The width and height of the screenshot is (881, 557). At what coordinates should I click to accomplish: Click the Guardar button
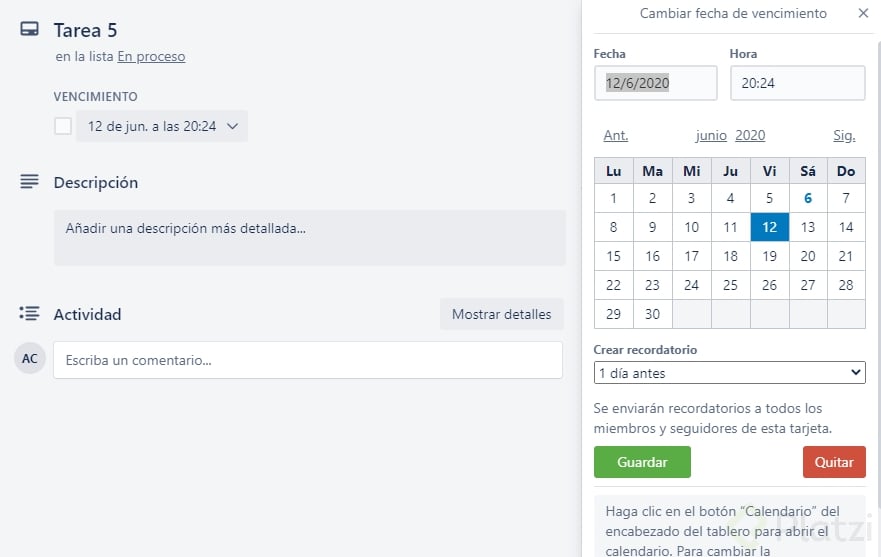(642, 462)
